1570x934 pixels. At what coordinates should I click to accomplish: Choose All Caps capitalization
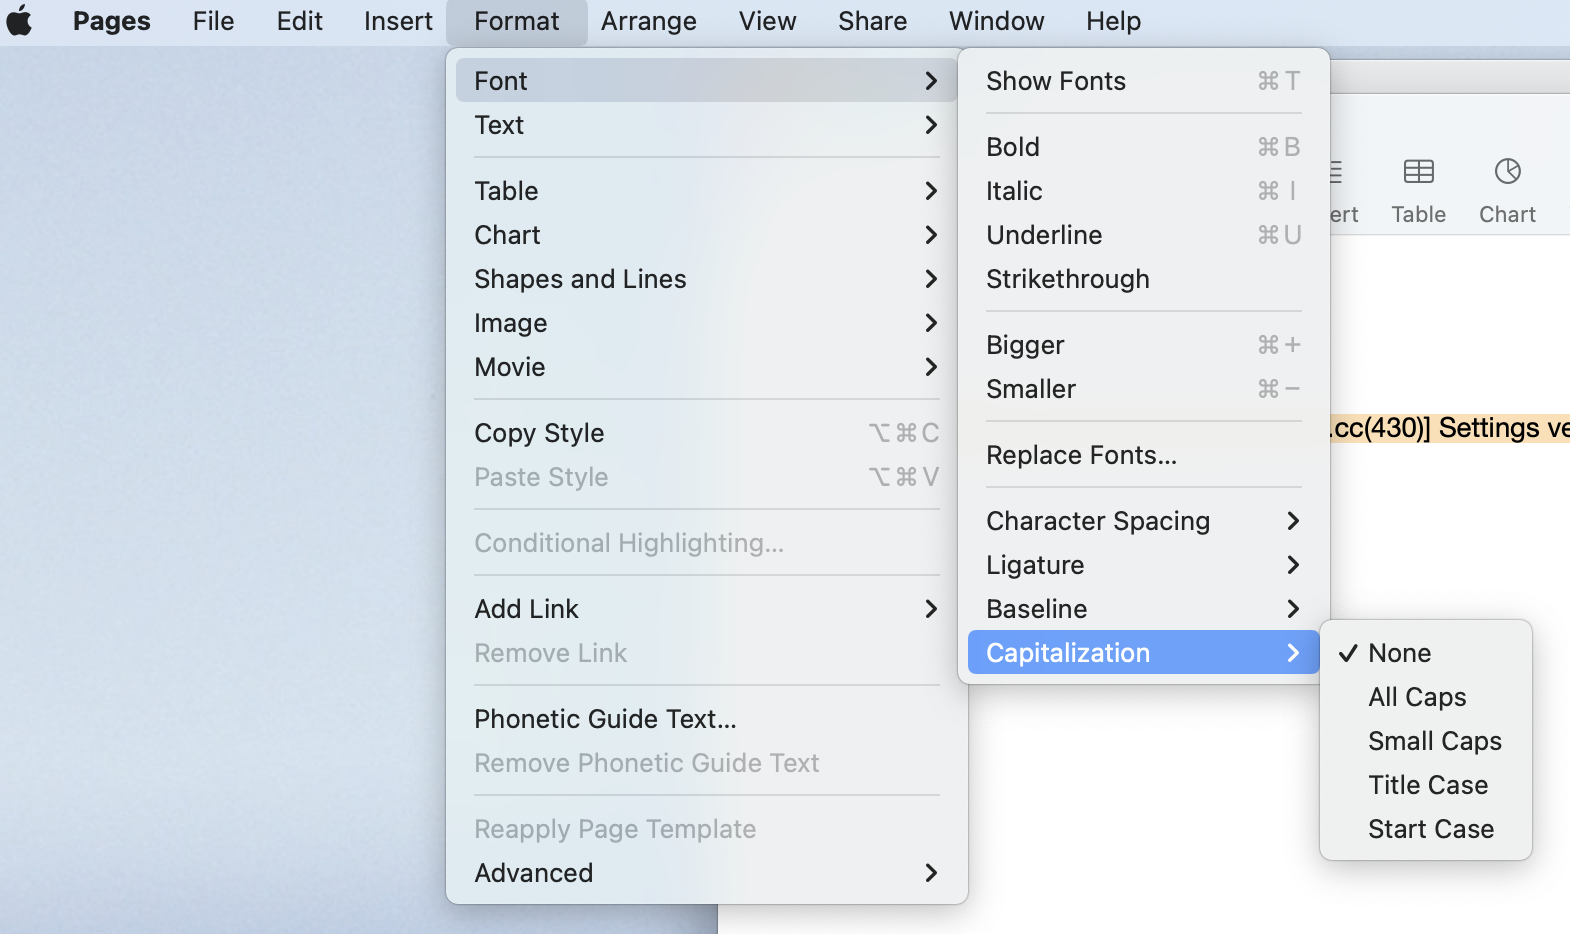coord(1417,697)
